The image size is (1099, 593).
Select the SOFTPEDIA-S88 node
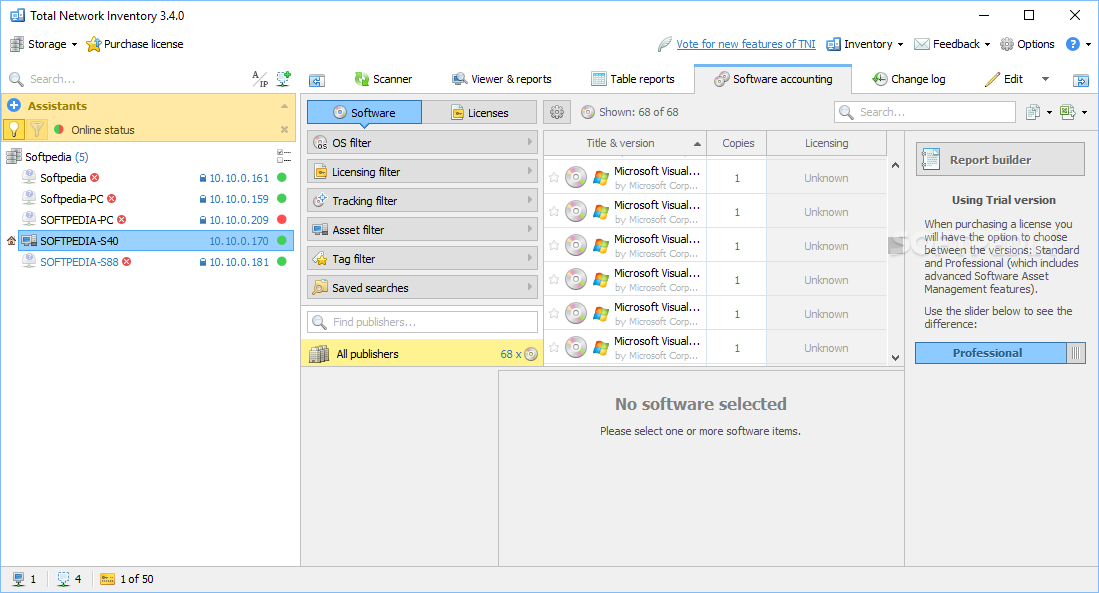(79, 262)
